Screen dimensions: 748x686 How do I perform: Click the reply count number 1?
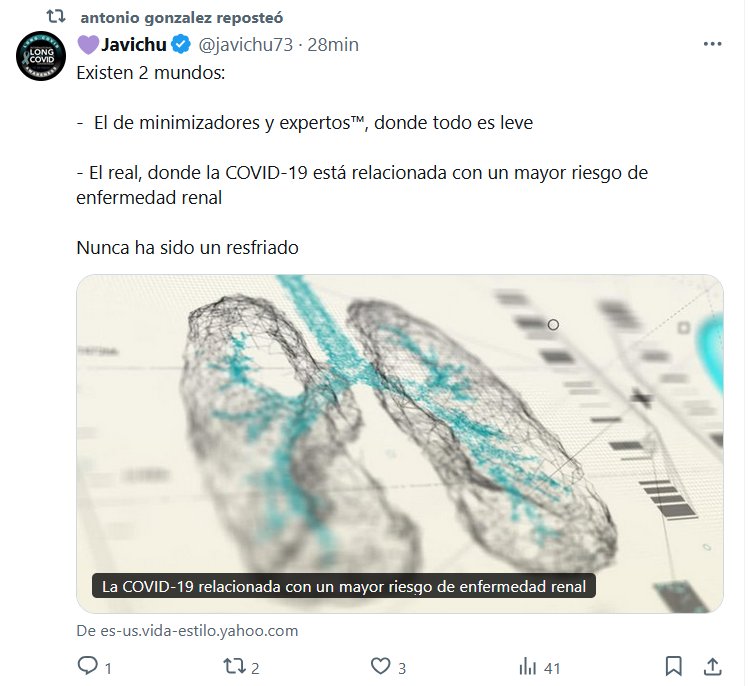pos(108,668)
